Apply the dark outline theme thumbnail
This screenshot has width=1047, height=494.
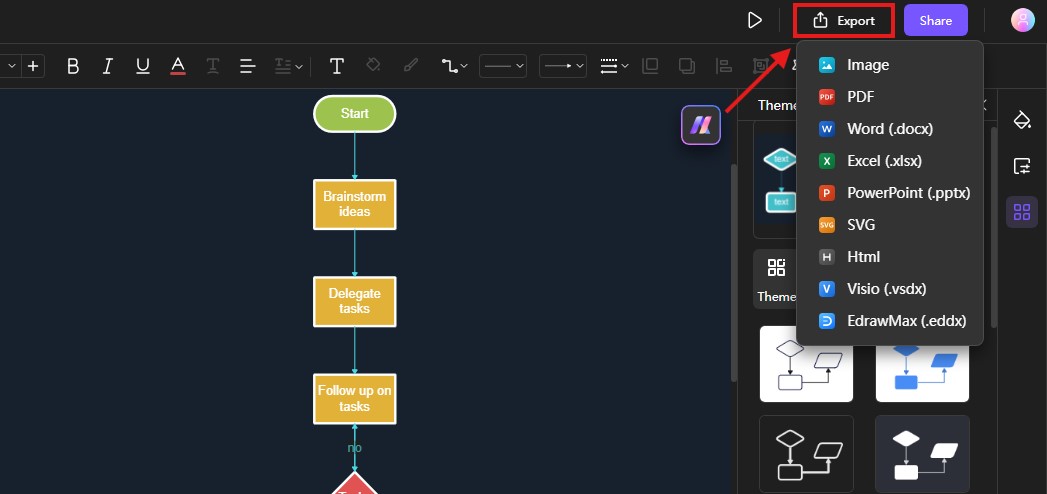pos(806,454)
